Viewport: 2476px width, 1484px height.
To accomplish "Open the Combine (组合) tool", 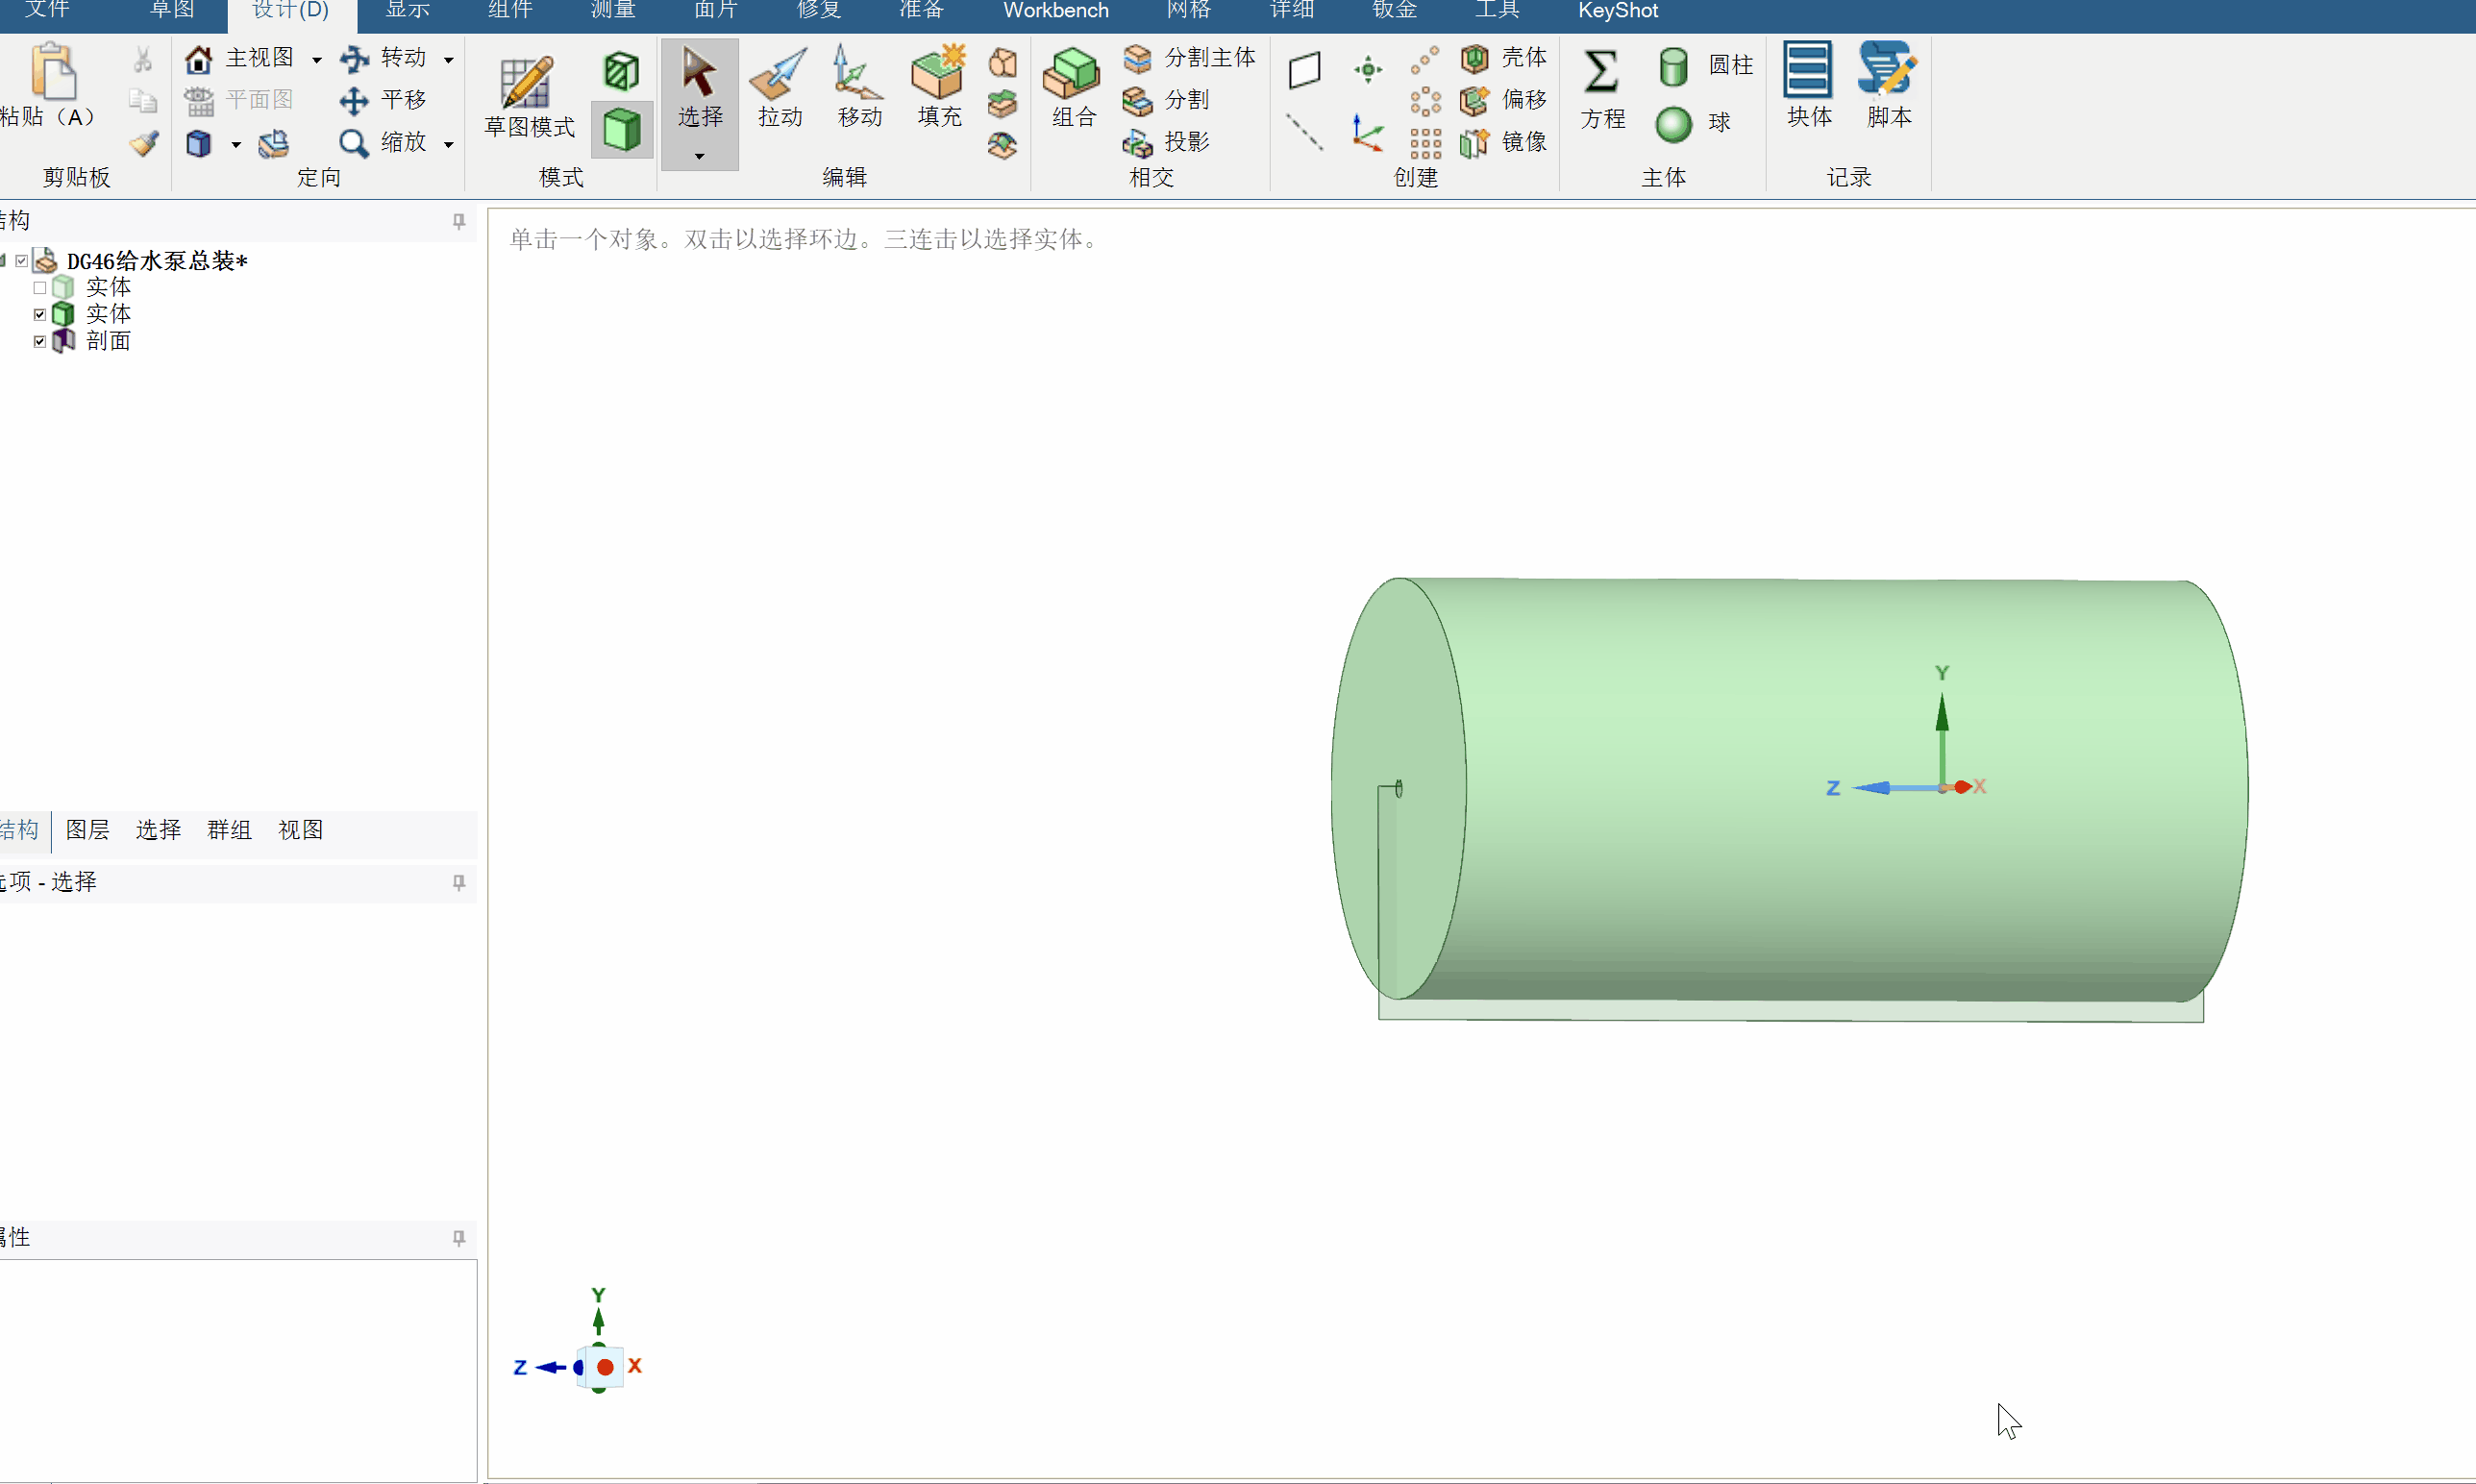I will click(1074, 88).
